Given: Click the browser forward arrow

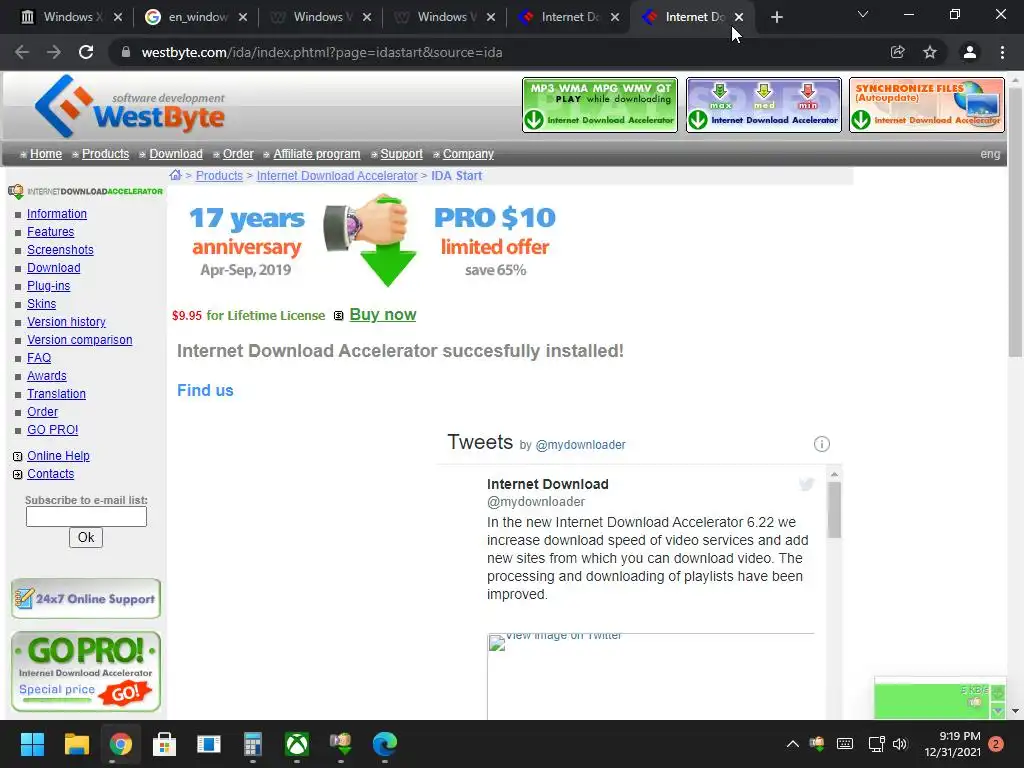Looking at the screenshot, I should click(x=54, y=52).
